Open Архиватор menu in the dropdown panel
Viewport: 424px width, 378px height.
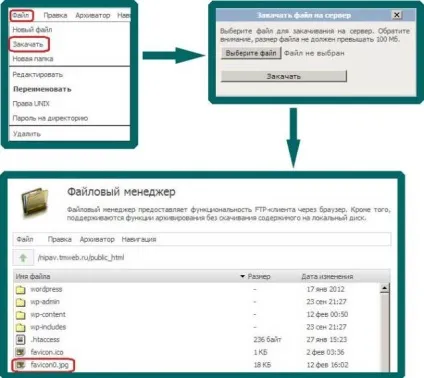(93, 15)
